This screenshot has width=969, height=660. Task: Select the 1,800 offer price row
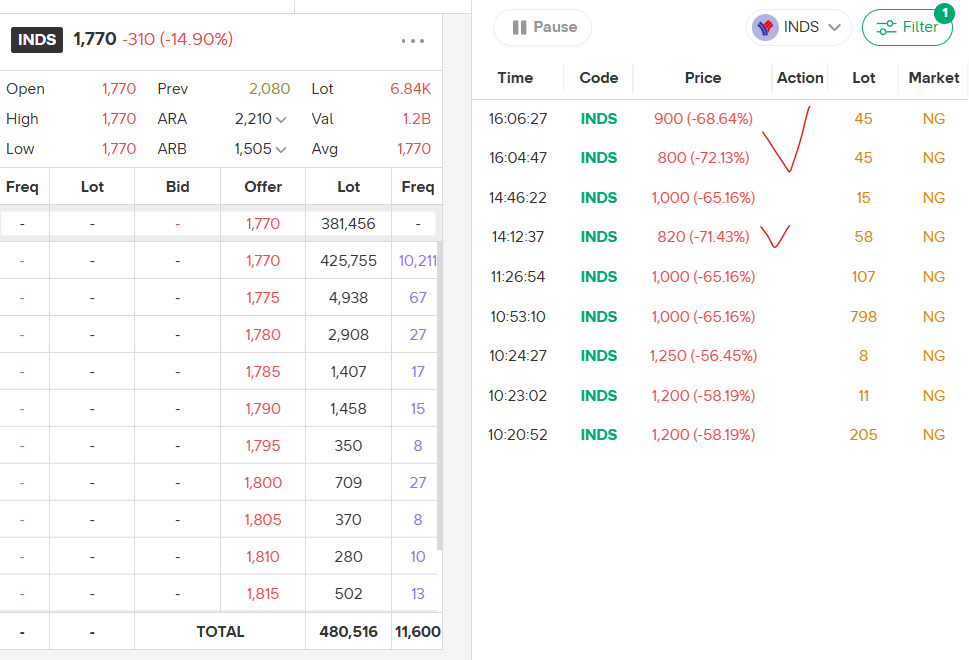pyautogui.click(x=263, y=483)
